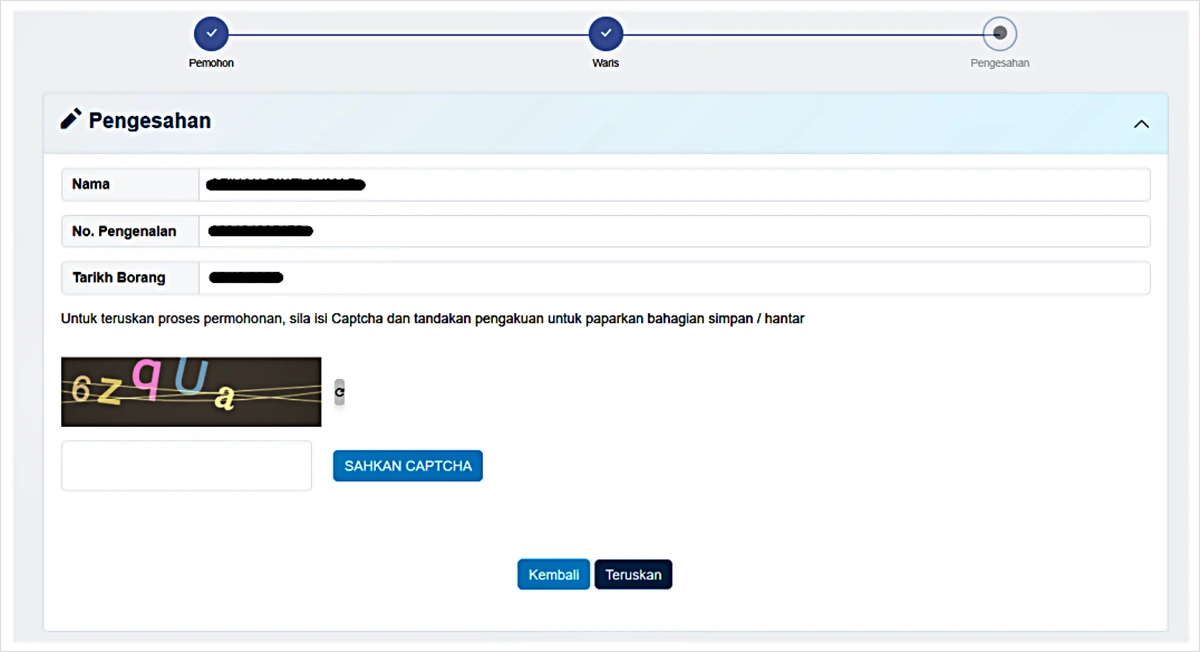1200x652 pixels.
Task: Click the pencil icon beside Pengesahan heading
Action: [x=71, y=120]
